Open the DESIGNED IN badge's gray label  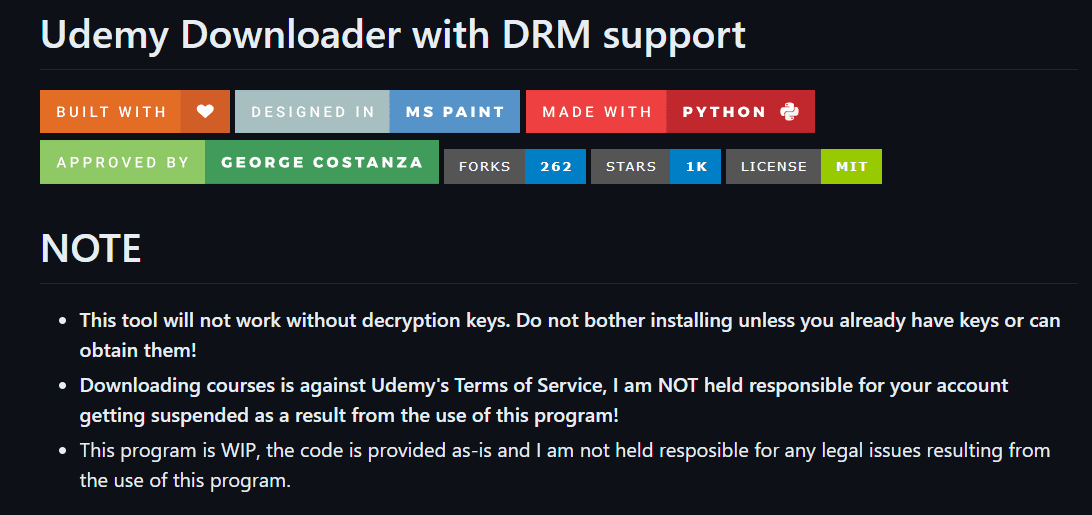(313, 112)
